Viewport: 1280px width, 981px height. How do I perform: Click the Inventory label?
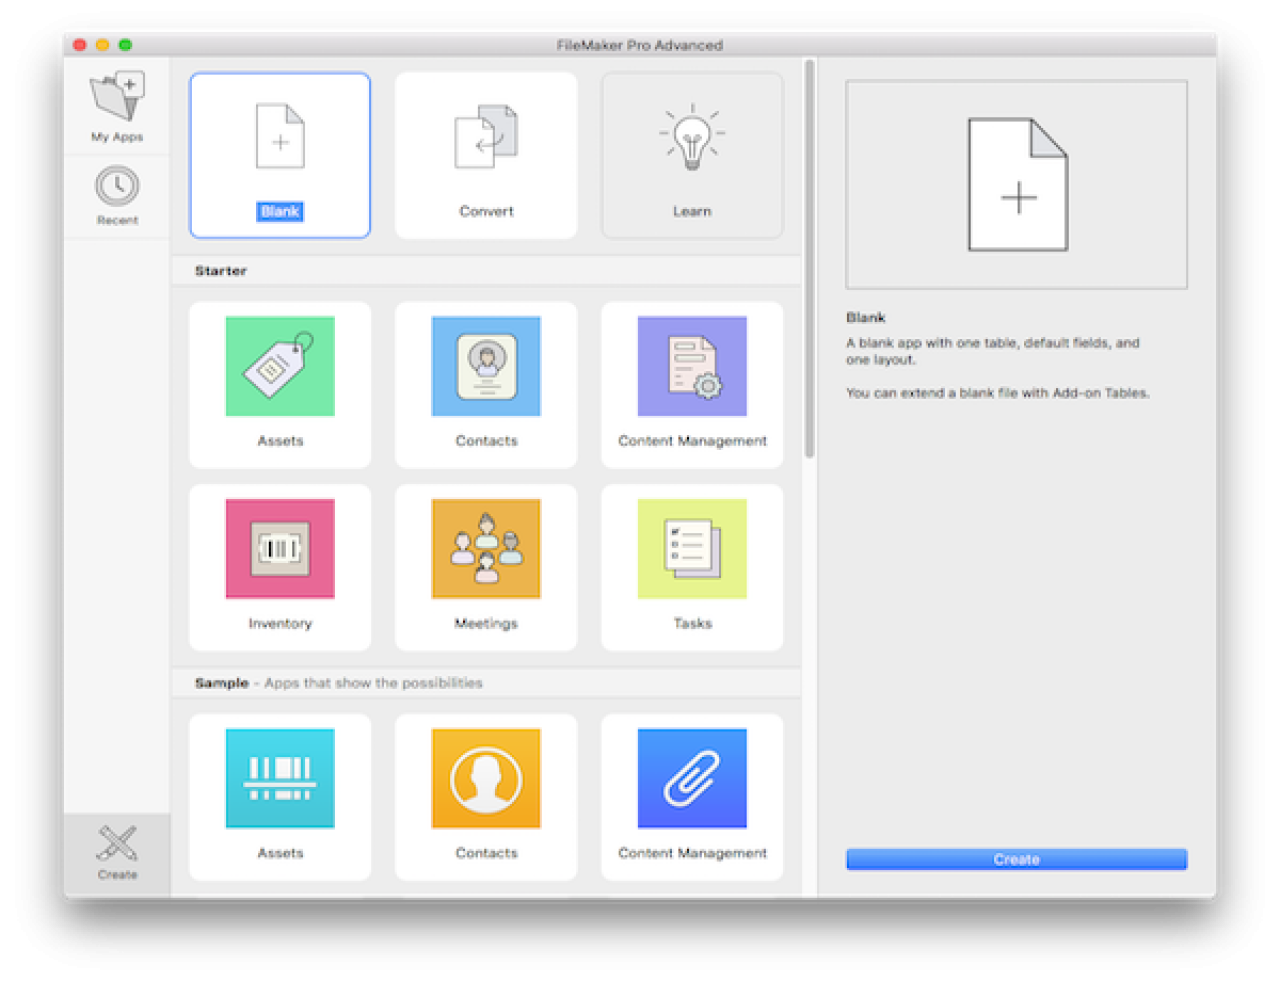280,623
